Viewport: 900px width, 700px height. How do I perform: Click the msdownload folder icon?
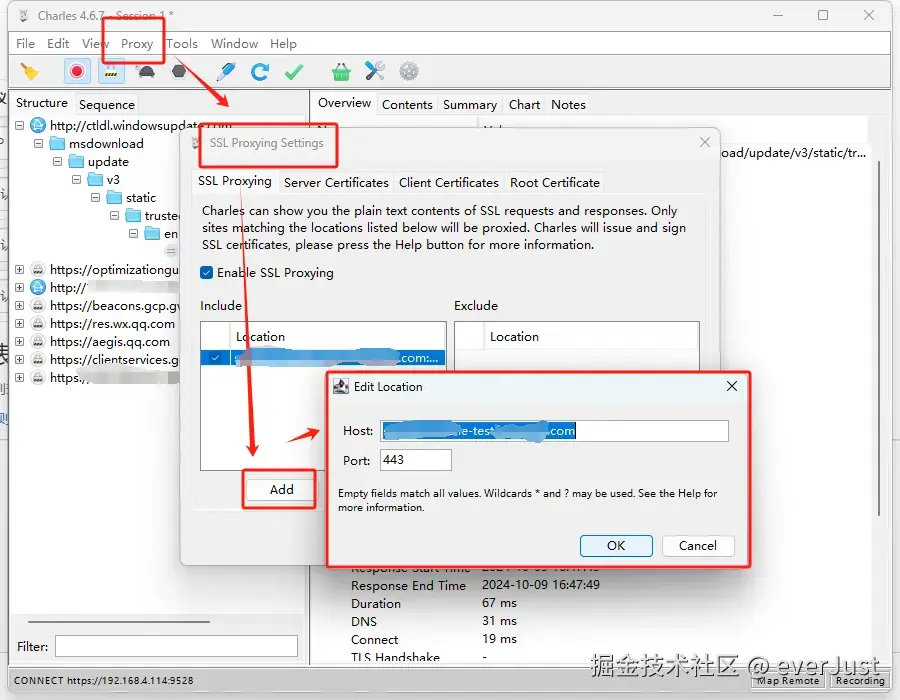(x=57, y=143)
